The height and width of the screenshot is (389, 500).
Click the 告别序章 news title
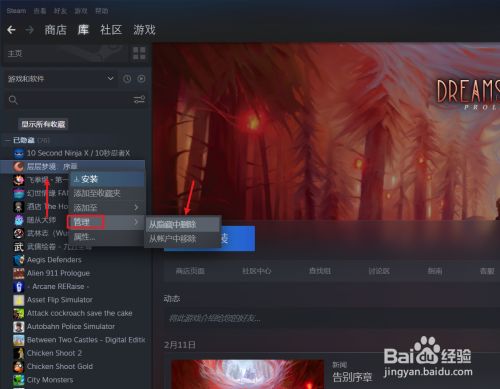[352, 378]
